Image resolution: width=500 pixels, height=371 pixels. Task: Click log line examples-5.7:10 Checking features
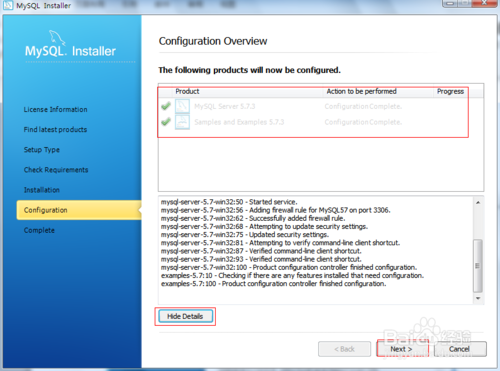(292, 275)
